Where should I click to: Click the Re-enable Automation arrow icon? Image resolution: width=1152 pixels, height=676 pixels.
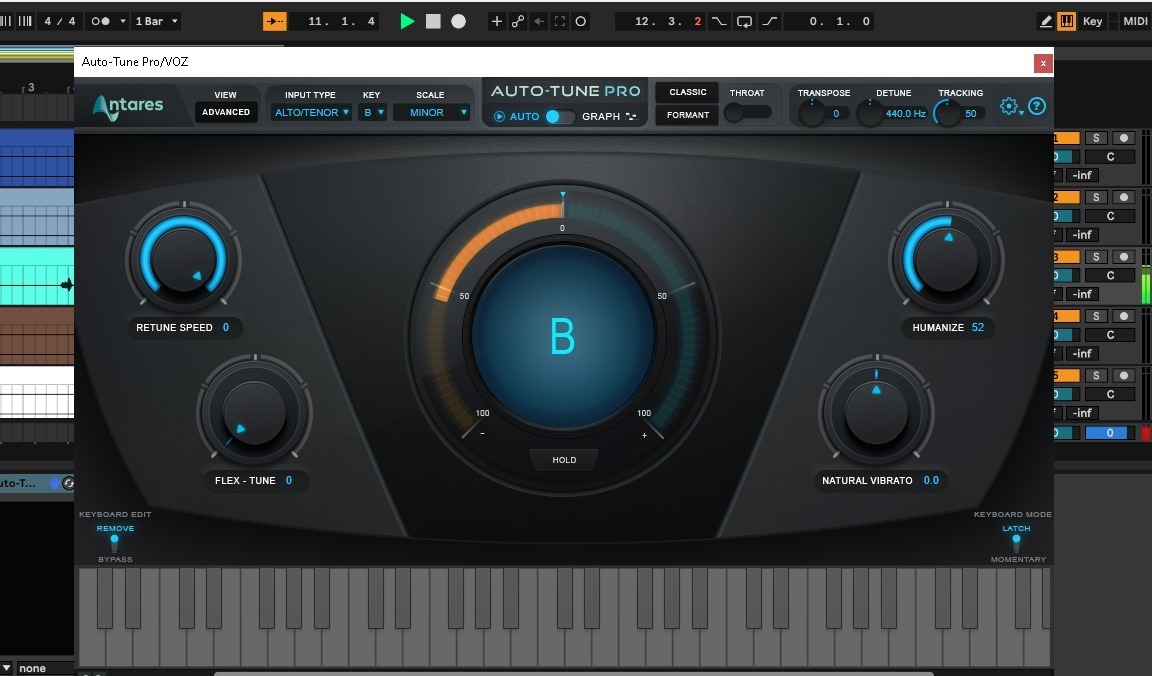pyautogui.click(x=539, y=21)
